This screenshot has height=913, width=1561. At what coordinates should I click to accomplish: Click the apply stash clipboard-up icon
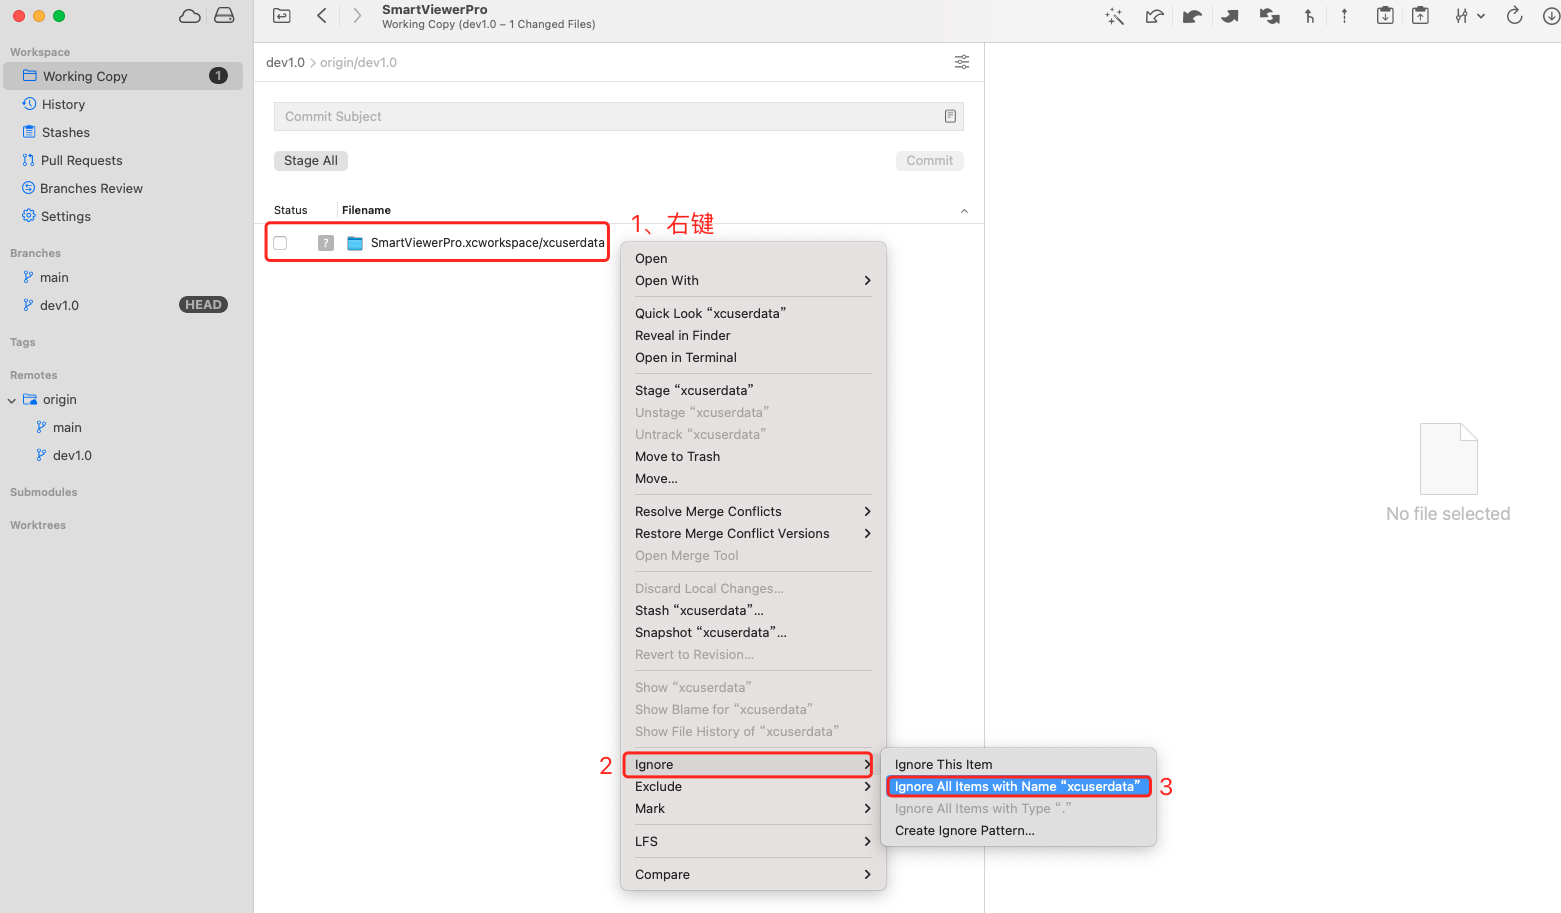click(x=1420, y=16)
